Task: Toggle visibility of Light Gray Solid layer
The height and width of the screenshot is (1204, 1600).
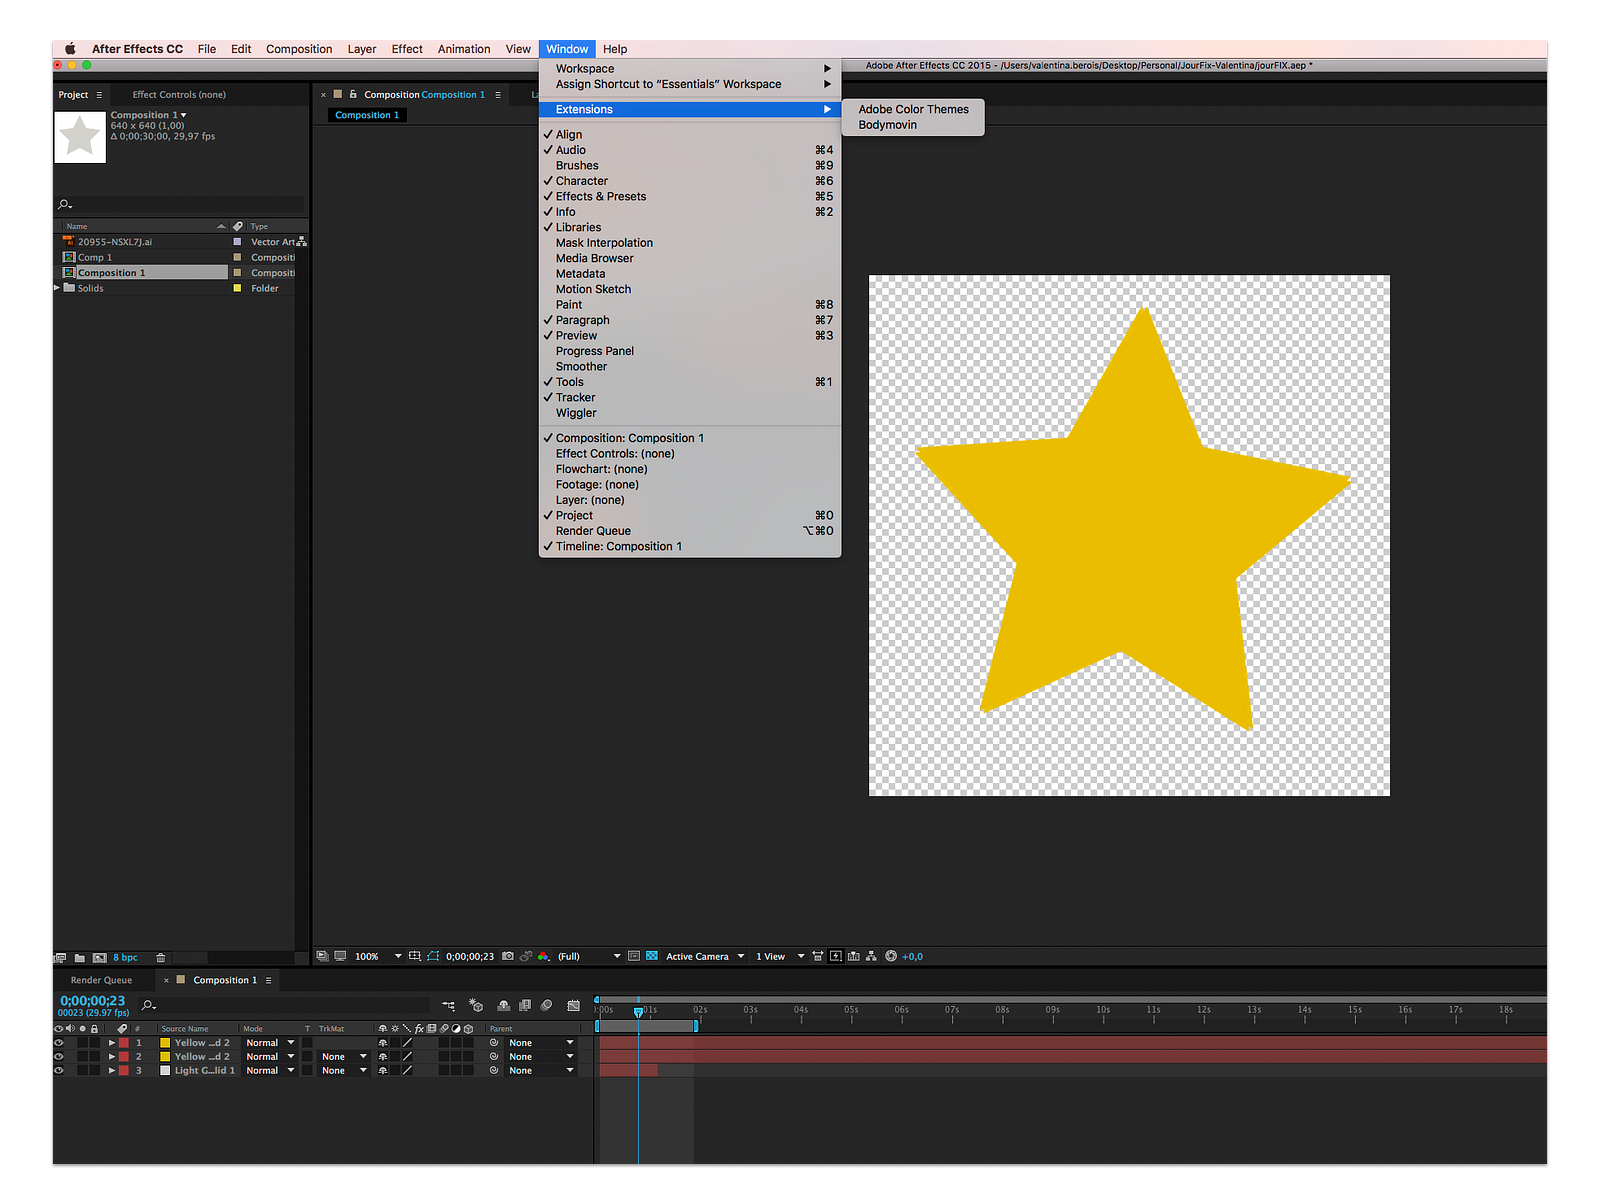Action: pos(58,1071)
